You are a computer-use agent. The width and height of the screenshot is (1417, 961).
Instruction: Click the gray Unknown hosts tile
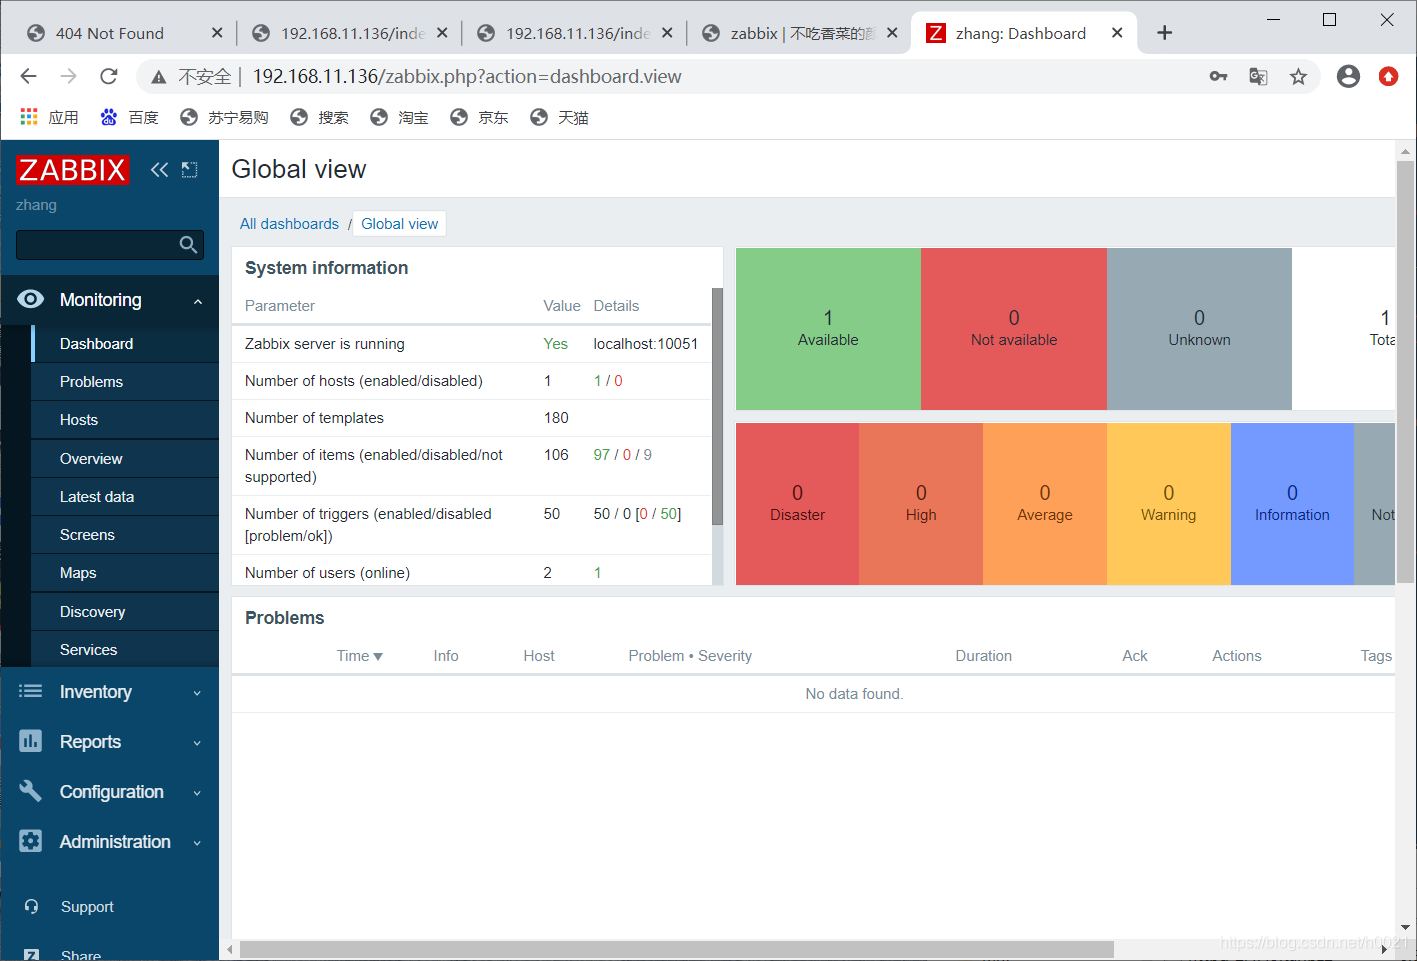click(1199, 328)
